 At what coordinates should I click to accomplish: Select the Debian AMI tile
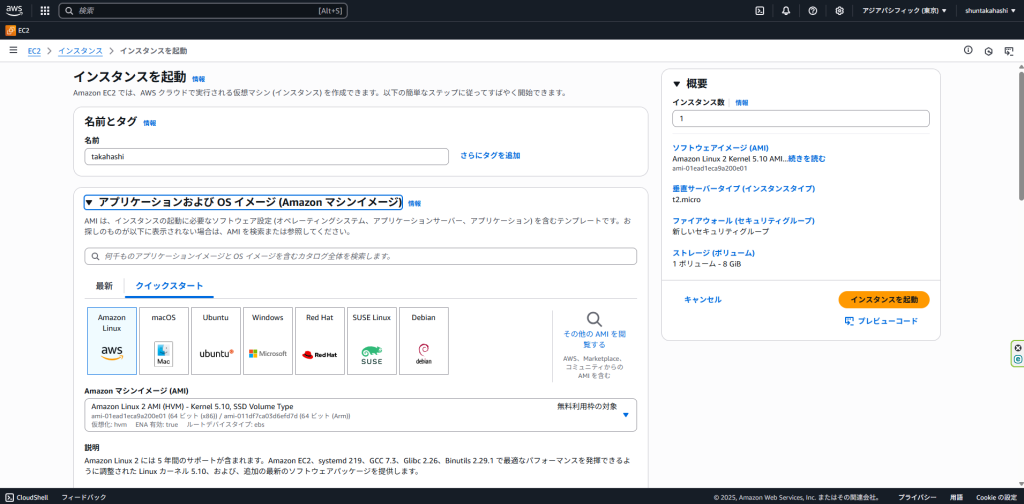pyautogui.click(x=424, y=341)
